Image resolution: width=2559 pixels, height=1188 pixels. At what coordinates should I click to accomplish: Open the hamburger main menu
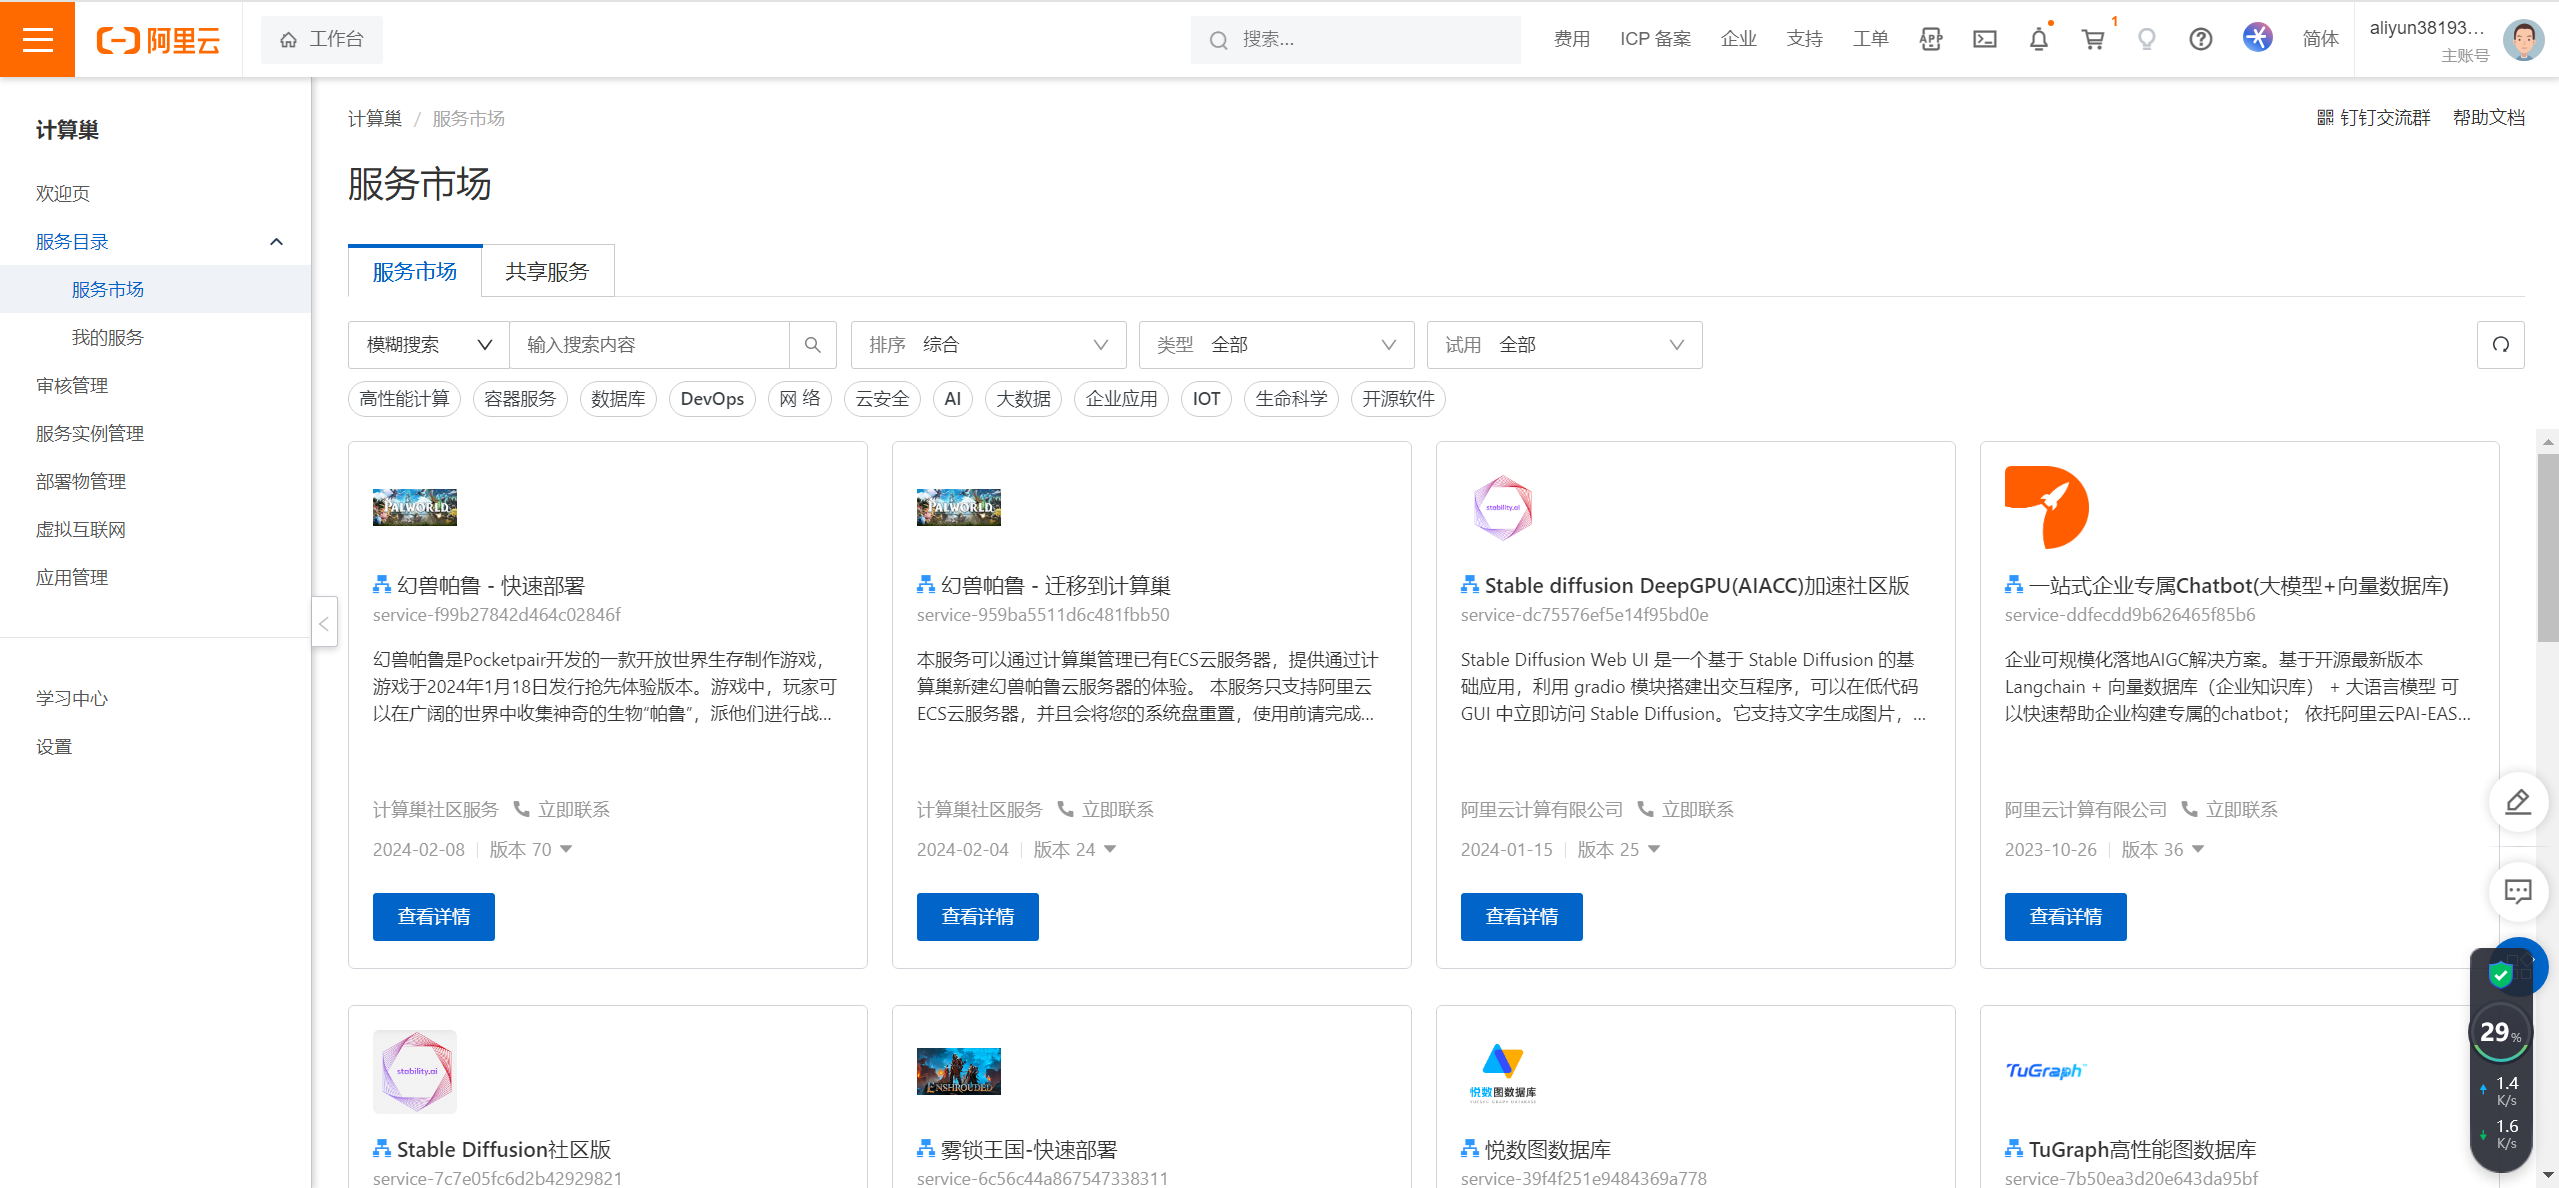(x=37, y=39)
